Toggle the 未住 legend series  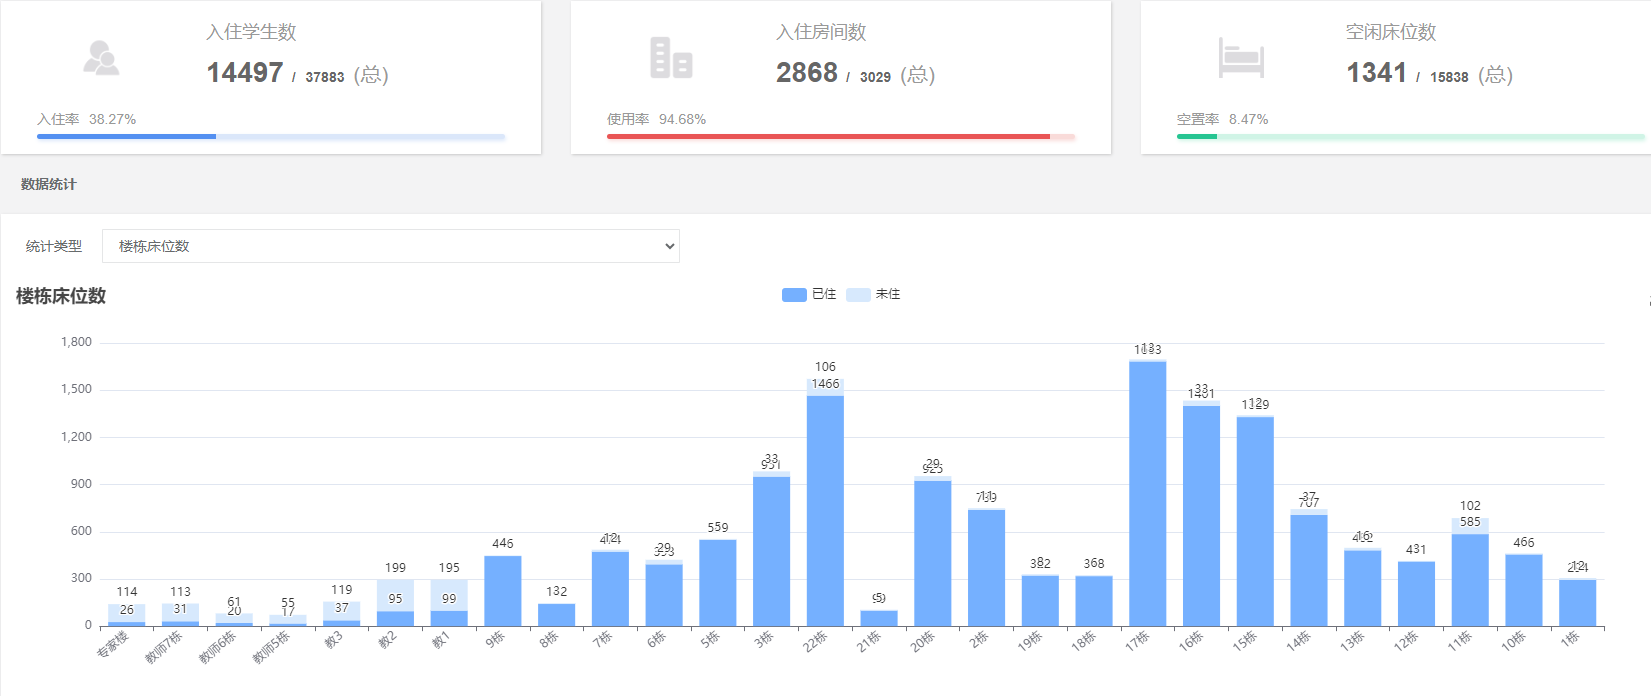coord(873,294)
